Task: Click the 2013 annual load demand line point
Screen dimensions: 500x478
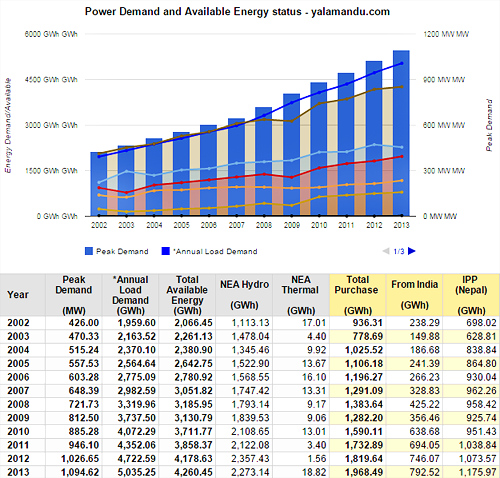Action: [x=401, y=63]
